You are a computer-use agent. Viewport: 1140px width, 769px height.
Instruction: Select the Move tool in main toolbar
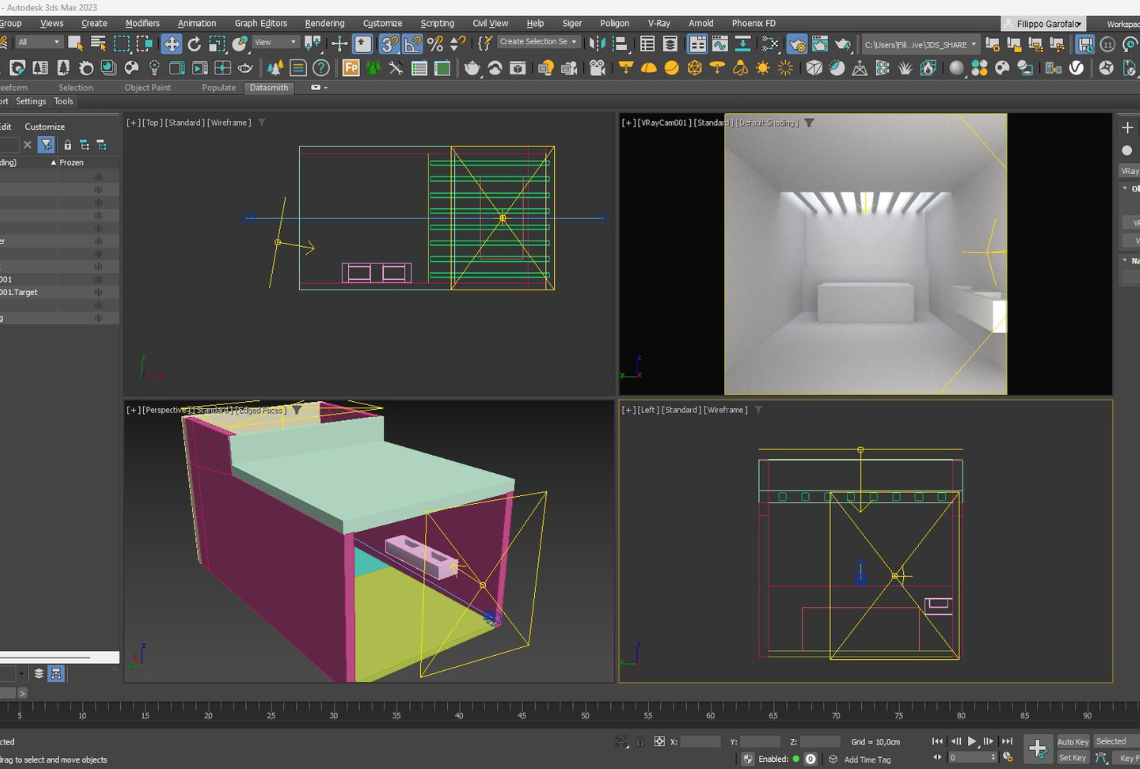pyautogui.click(x=172, y=44)
